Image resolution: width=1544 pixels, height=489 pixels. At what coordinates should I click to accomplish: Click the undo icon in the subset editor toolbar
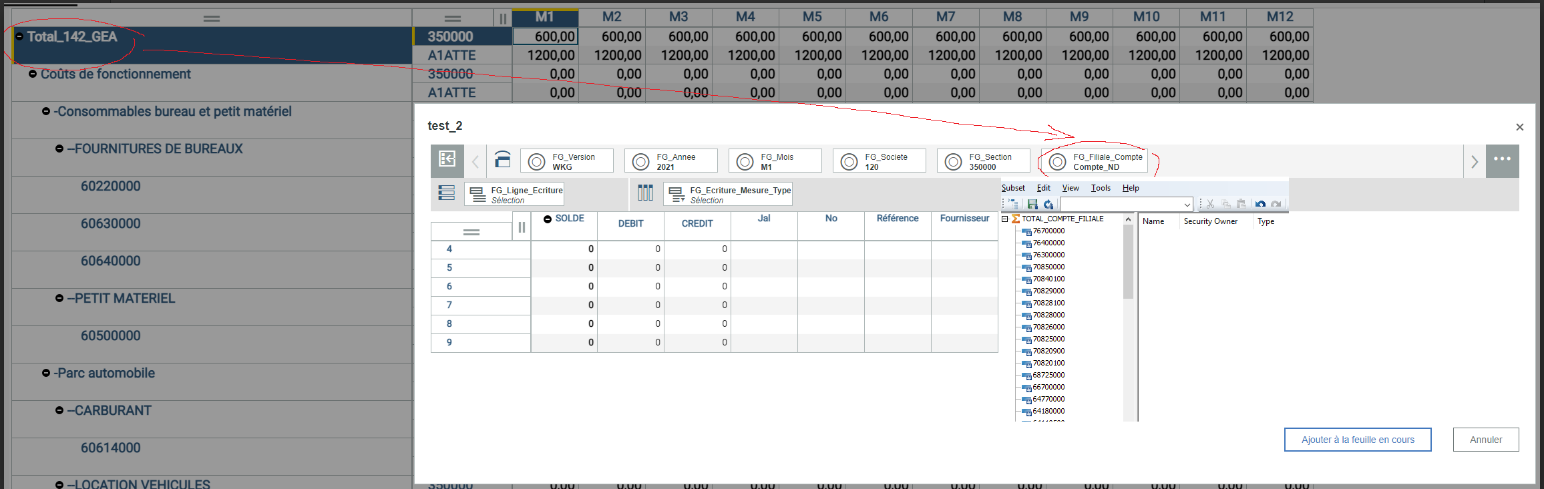(x=1260, y=204)
